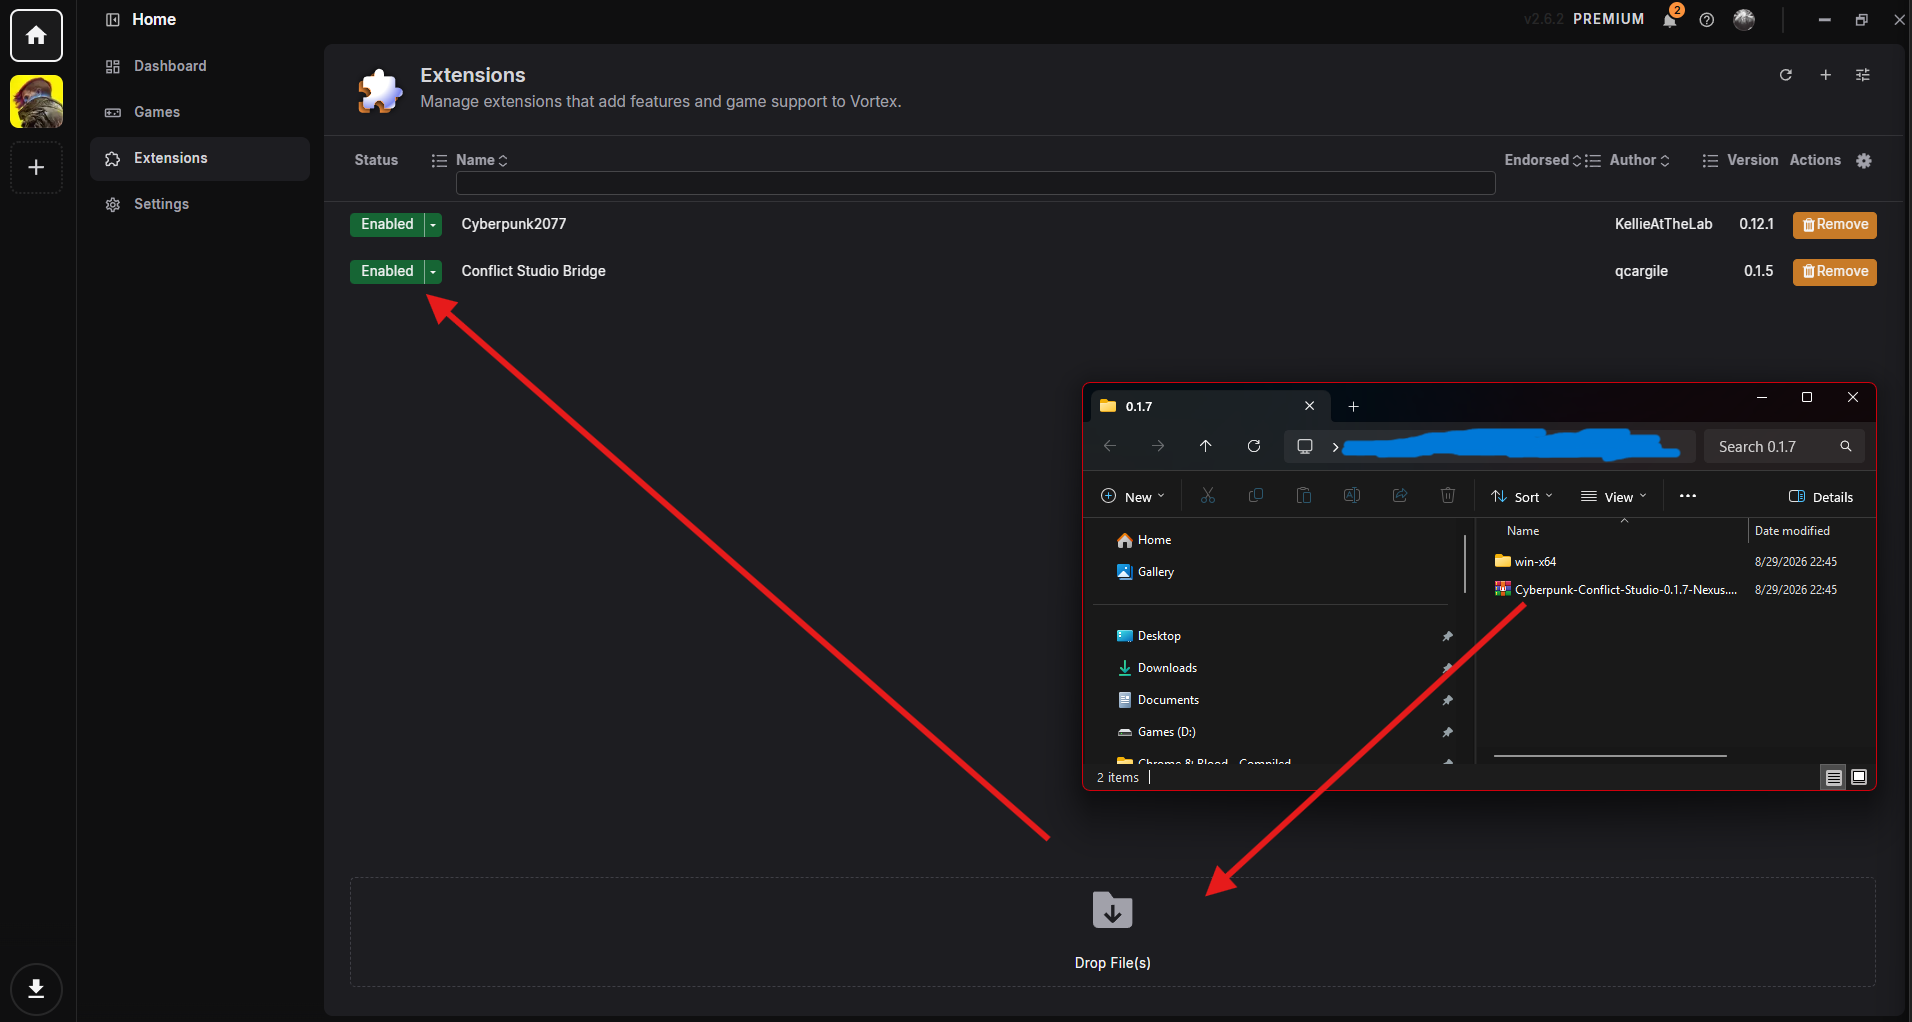Close the 0.1.7 File Explorer tab
Screen dimensions: 1912x1022
[x=1309, y=406]
